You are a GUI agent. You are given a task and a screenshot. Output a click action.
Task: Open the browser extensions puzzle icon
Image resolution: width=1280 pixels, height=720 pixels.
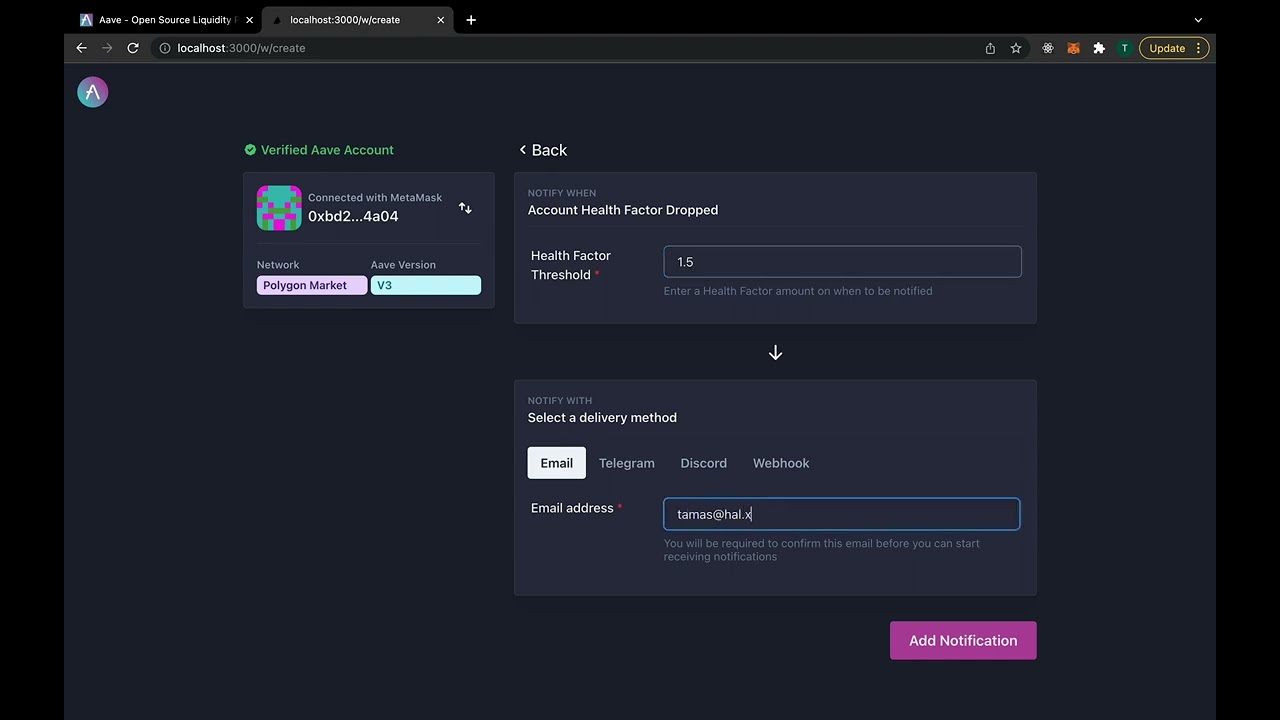coord(1099,48)
